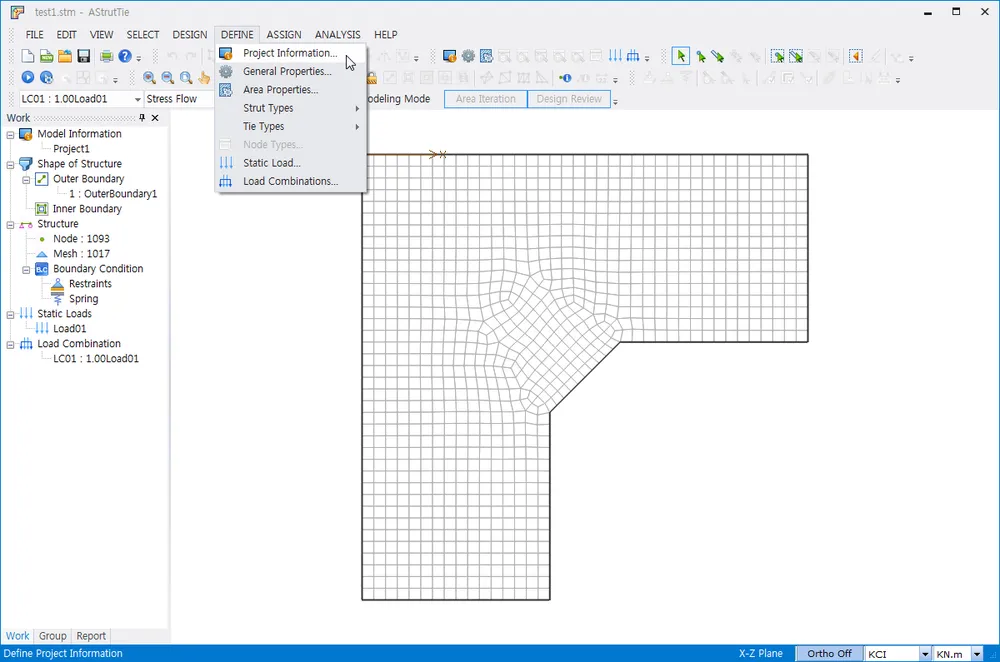Toggle the Ortho Off status button

point(829,653)
